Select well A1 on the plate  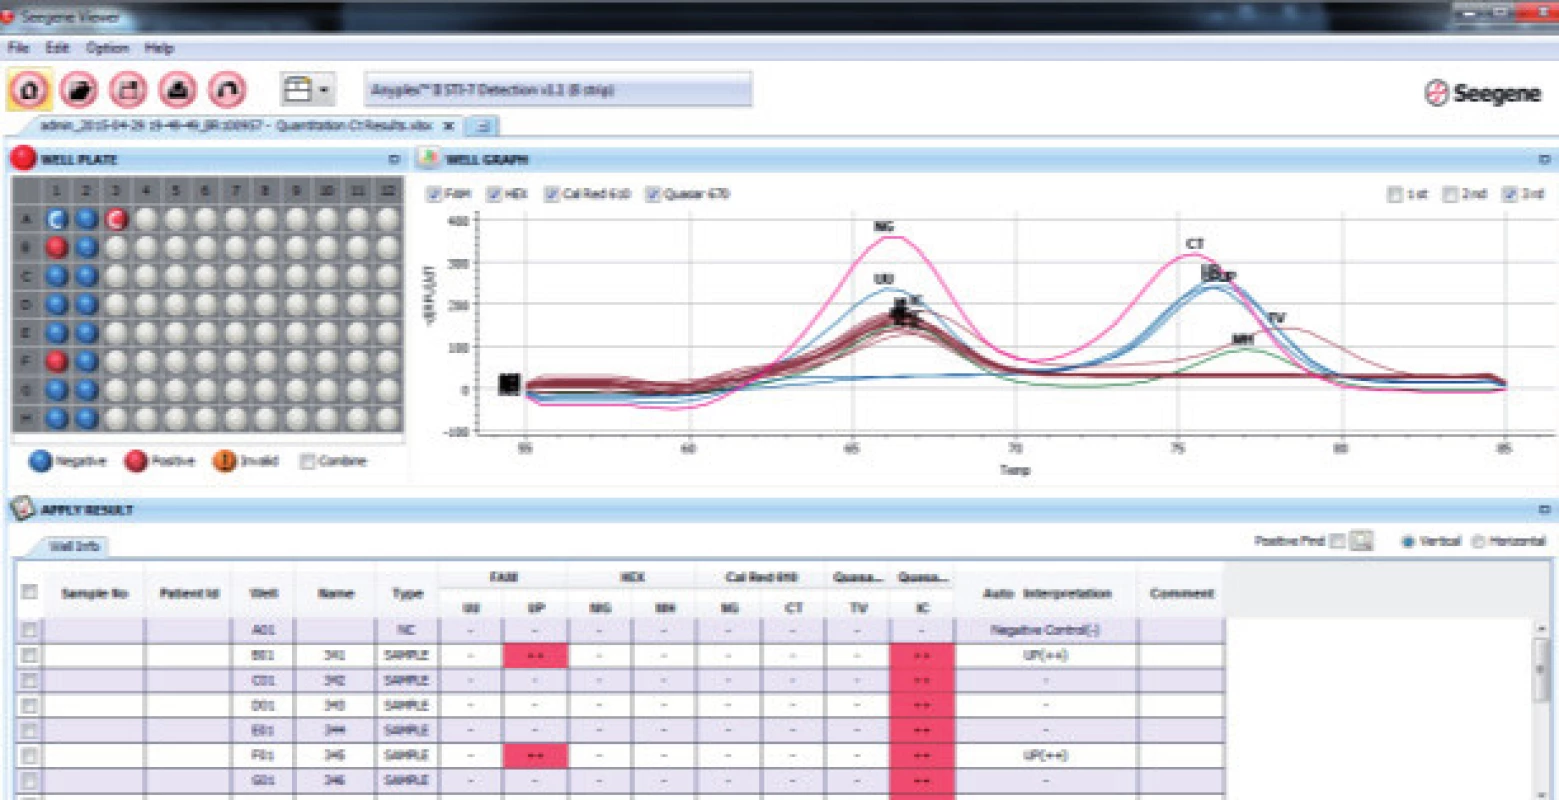tap(57, 219)
